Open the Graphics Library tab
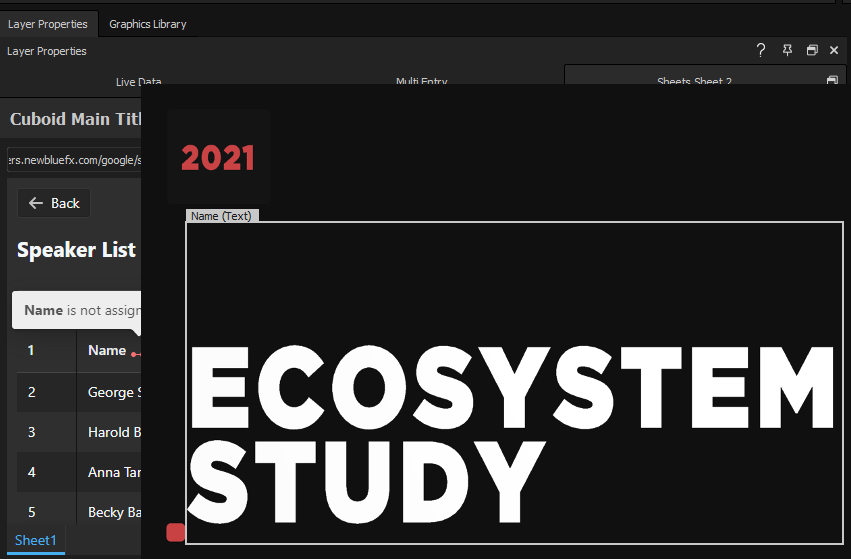The height and width of the screenshot is (559, 851). point(147,24)
